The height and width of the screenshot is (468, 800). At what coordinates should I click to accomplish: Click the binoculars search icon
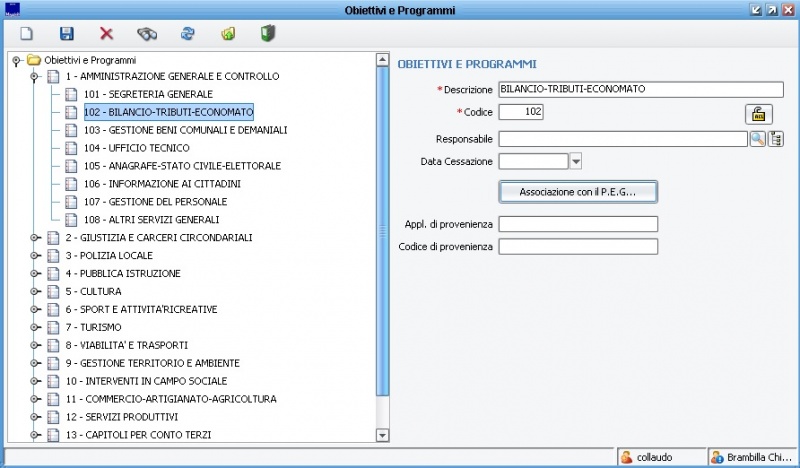tap(147, 34)
